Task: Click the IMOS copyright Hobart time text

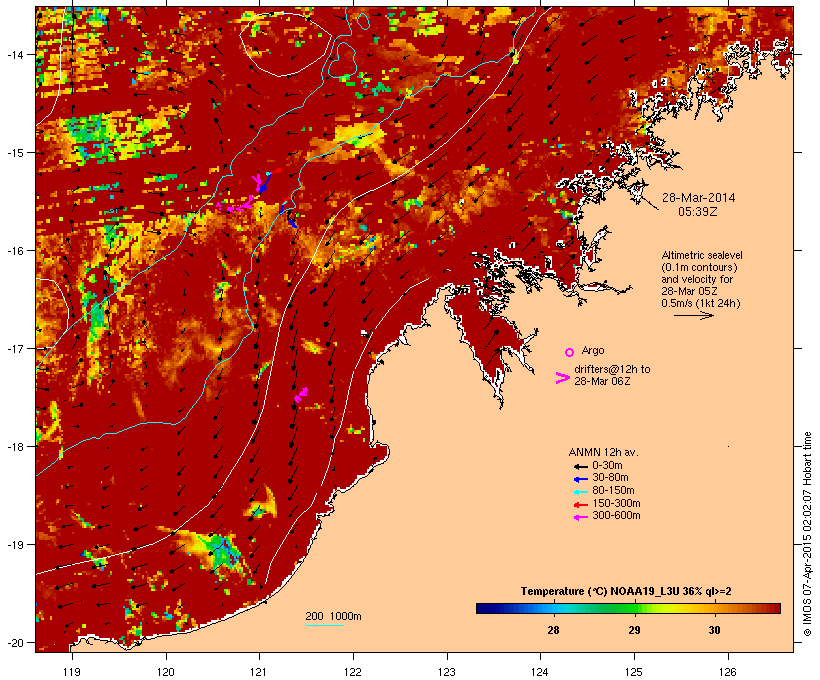Action: coord(807,534)
